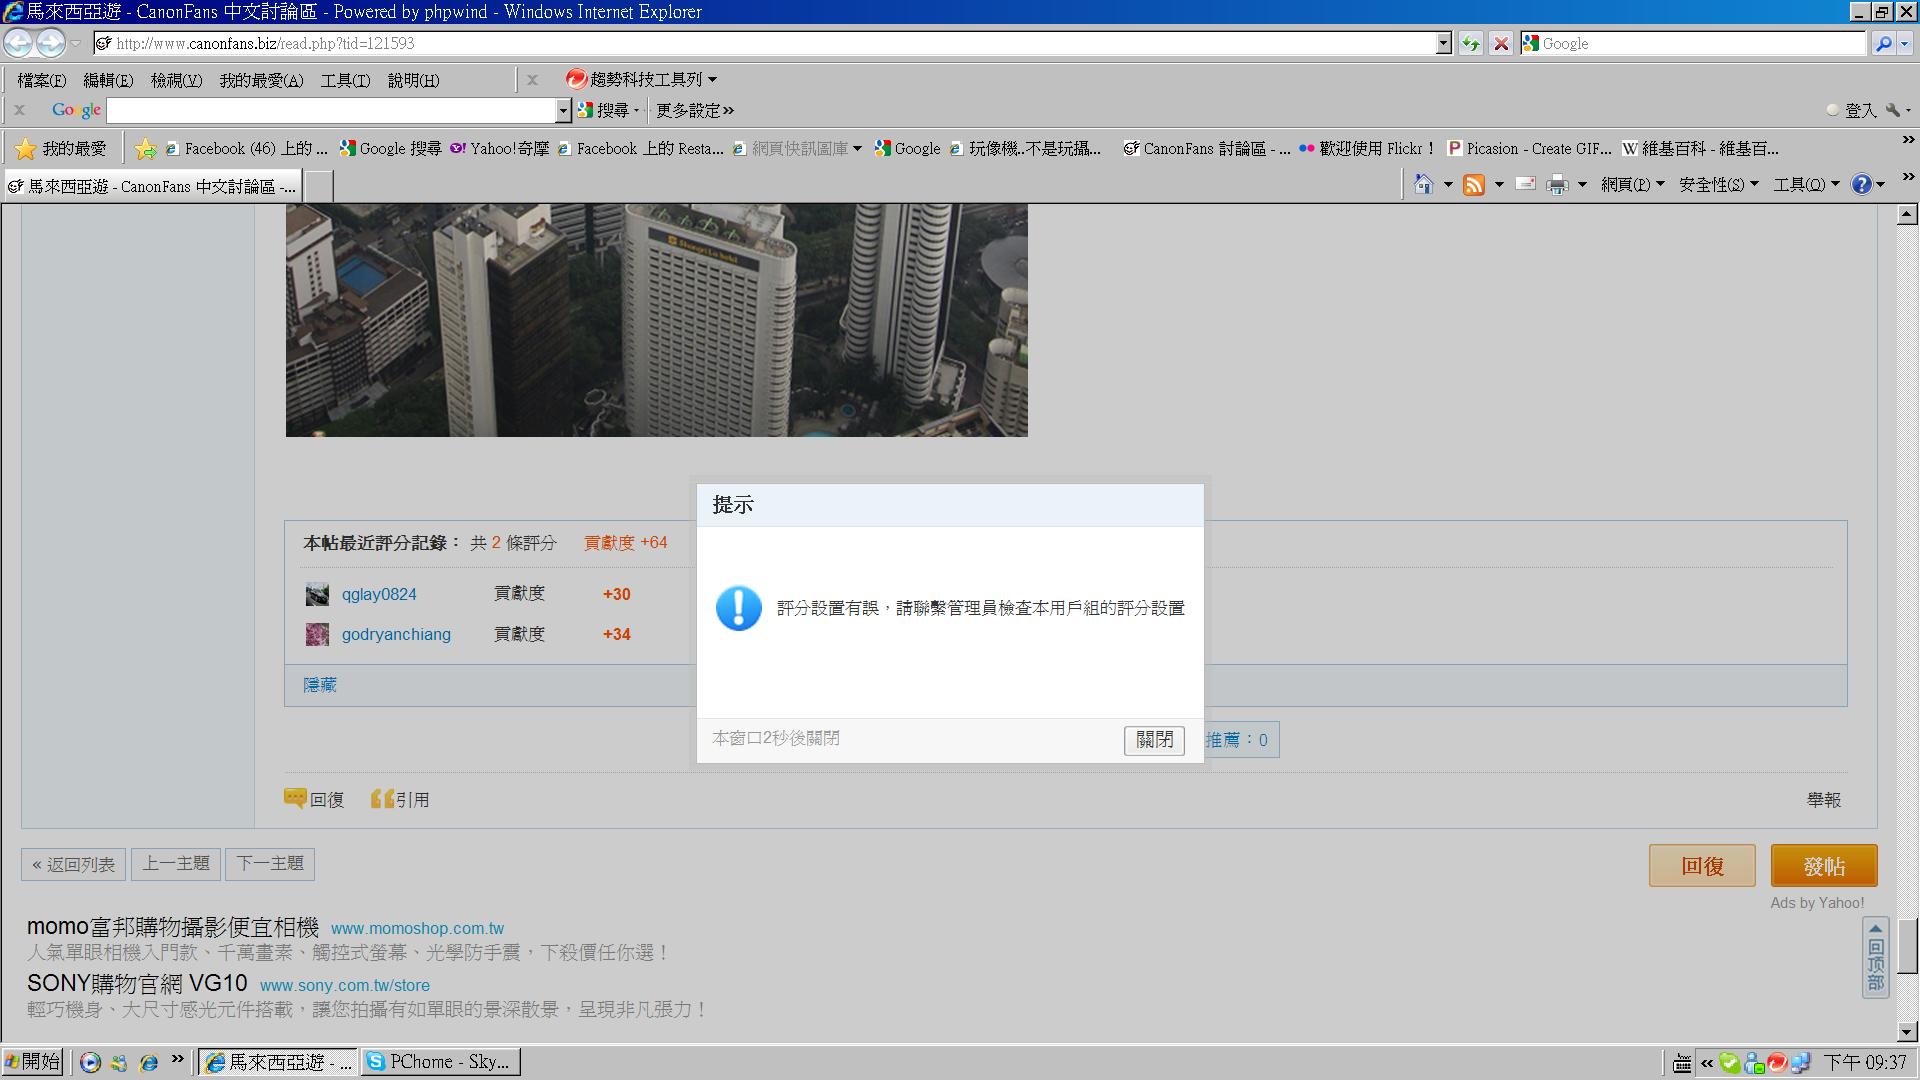Click the Add to Favorites star icon
1920x1080 pixels.
coord(146,149)
